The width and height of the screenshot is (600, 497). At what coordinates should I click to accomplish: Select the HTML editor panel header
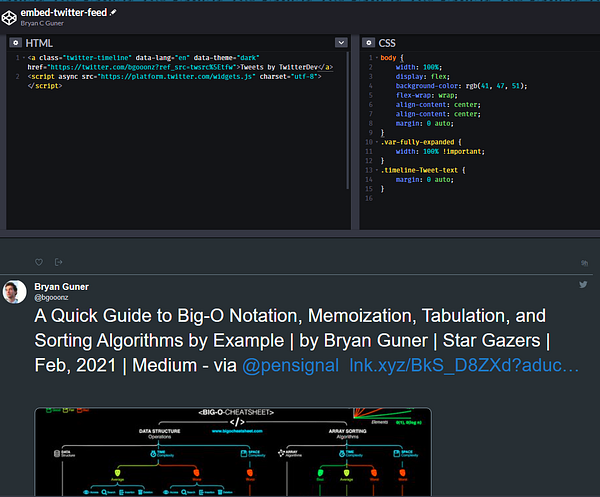(40, 43)
